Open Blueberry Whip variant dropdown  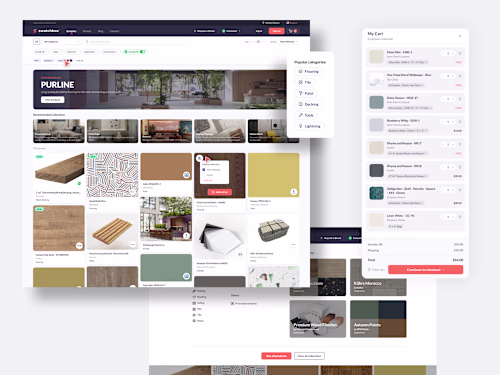pos(407,131)
